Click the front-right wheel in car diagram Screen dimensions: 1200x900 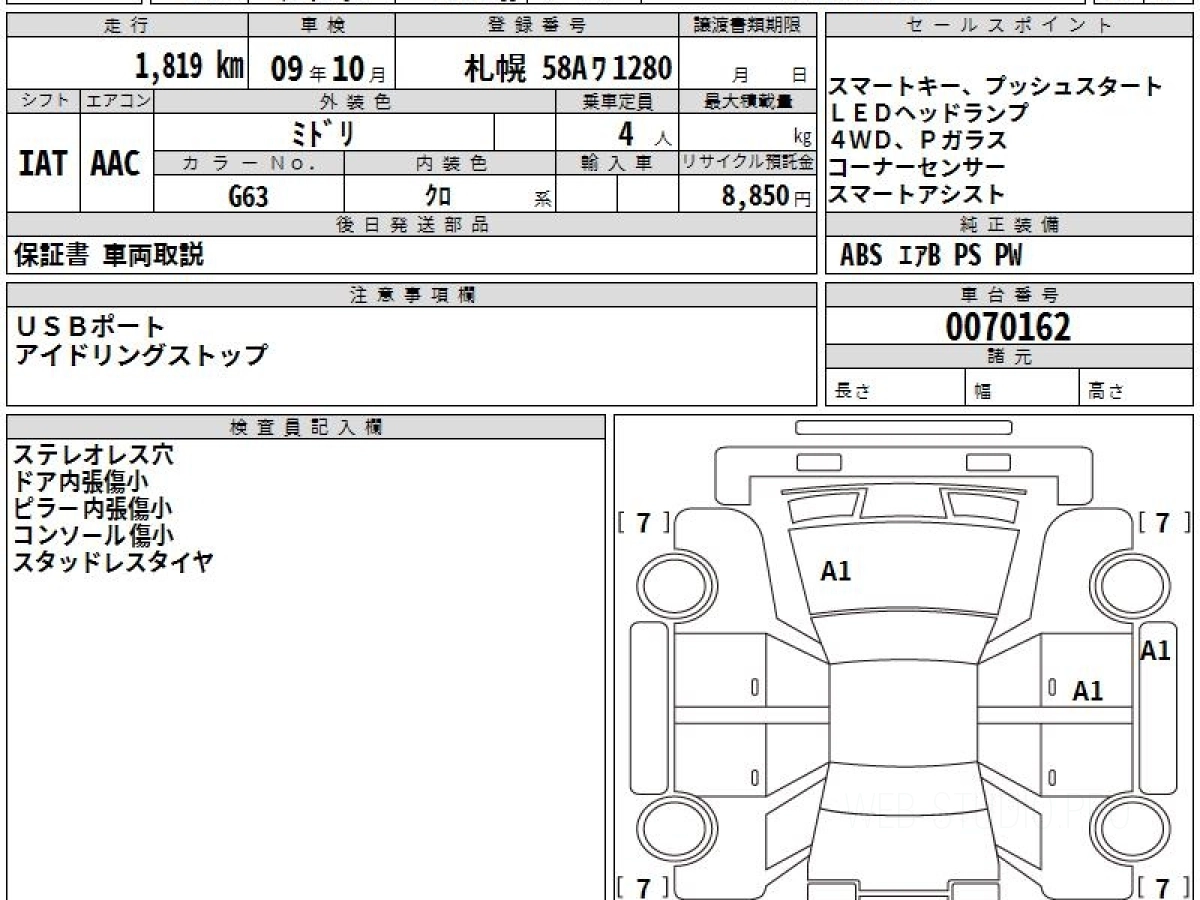point(1124,583)
